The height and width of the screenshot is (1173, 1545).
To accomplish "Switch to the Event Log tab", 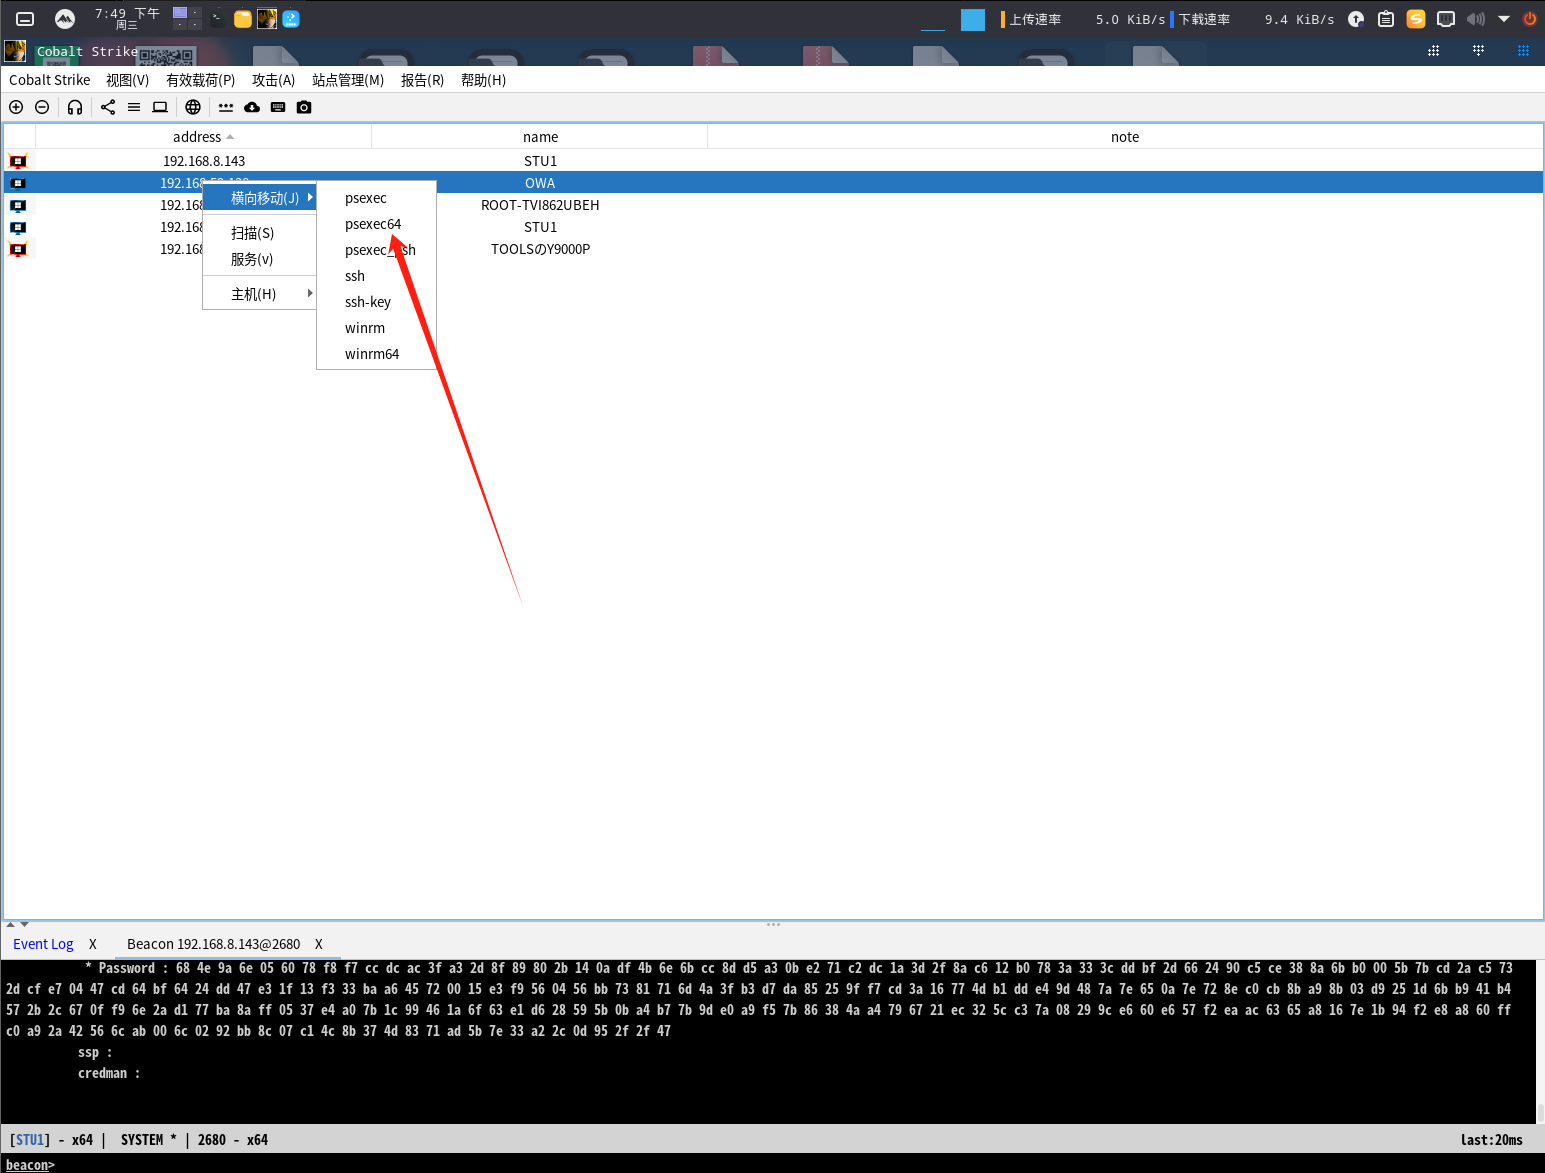I will [x=43, y=944].
